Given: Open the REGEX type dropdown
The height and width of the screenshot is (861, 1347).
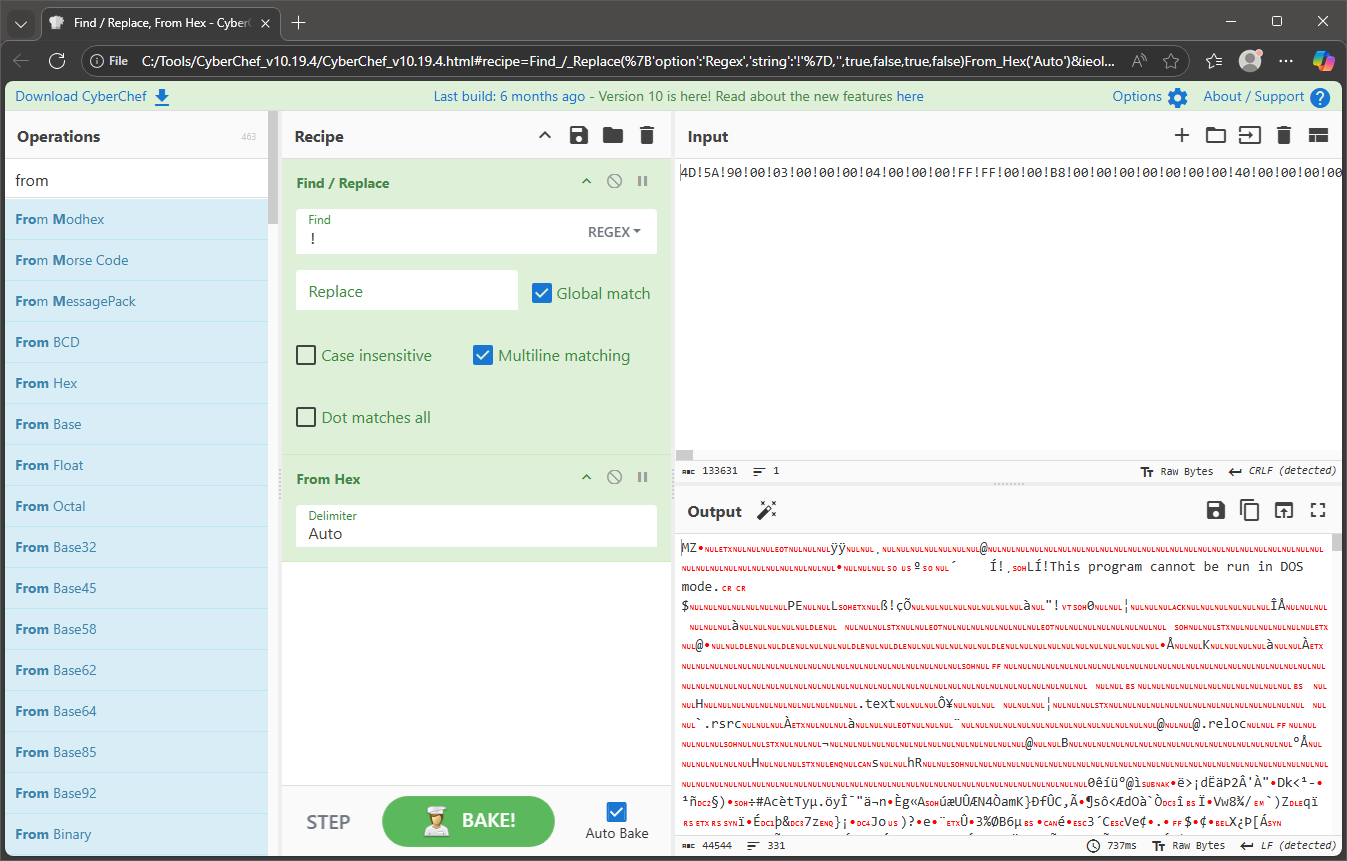Looking at the screenshot, I should point(614,232).
